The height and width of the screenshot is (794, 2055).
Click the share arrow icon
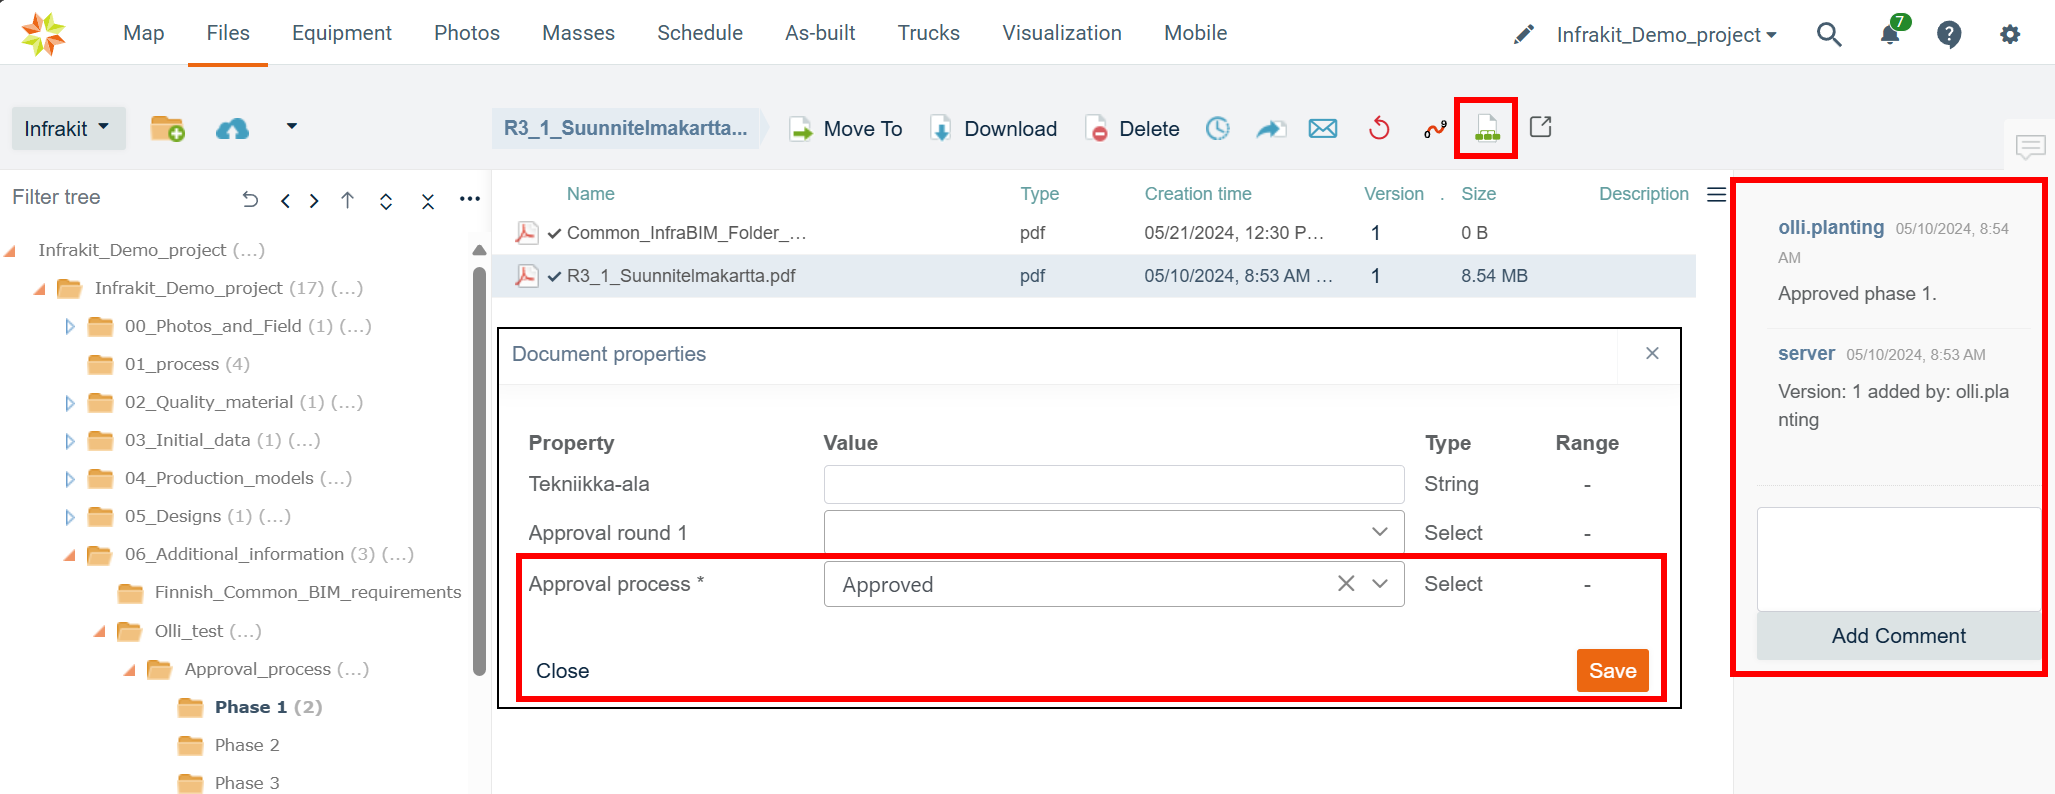pyautogui.click(x=1270, y=129)
